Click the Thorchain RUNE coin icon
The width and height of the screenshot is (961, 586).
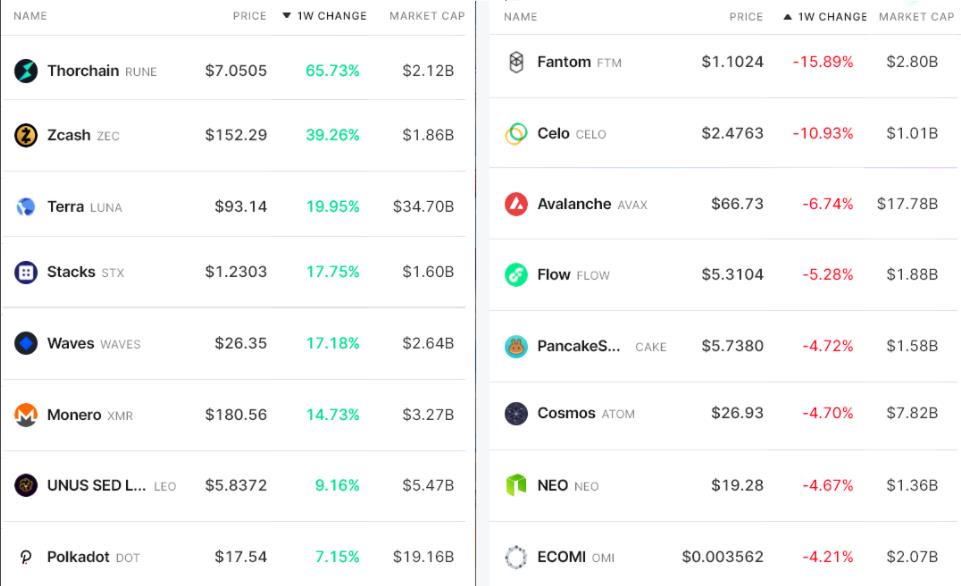[x=26, y=71]
